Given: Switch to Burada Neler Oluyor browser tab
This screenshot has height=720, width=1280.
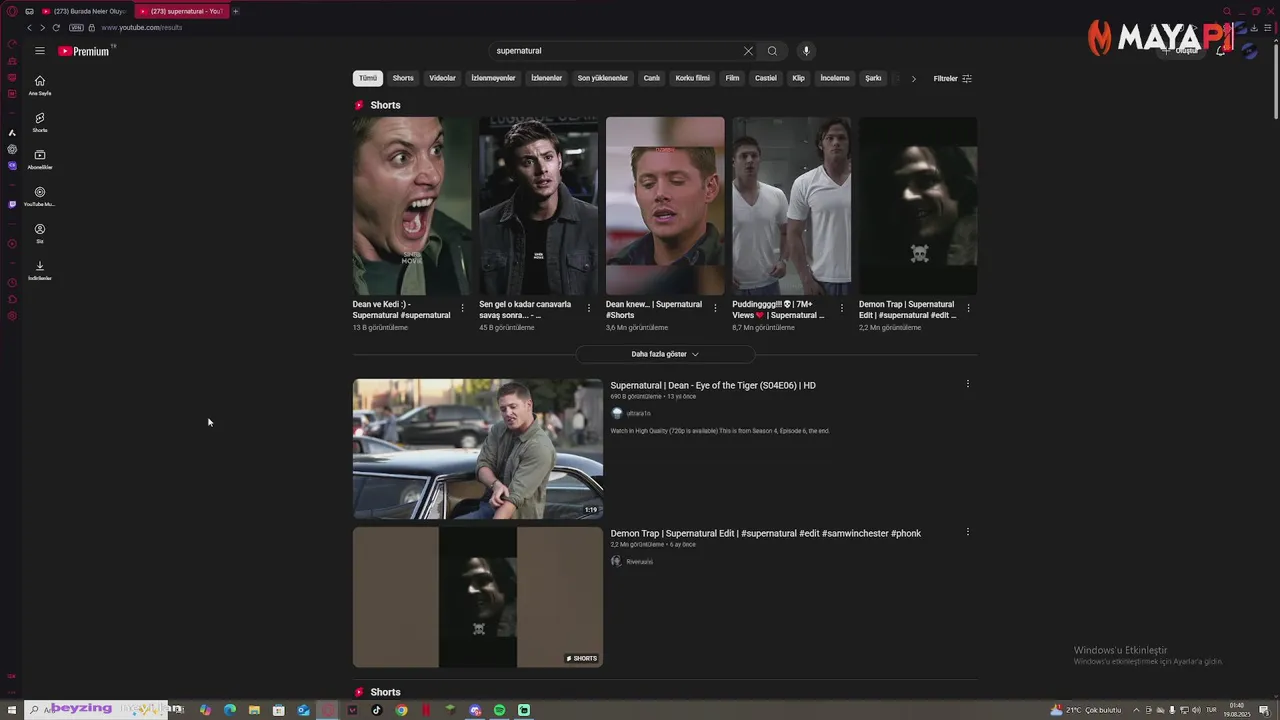Looking at the screenshot, I should tap(85, 11).
